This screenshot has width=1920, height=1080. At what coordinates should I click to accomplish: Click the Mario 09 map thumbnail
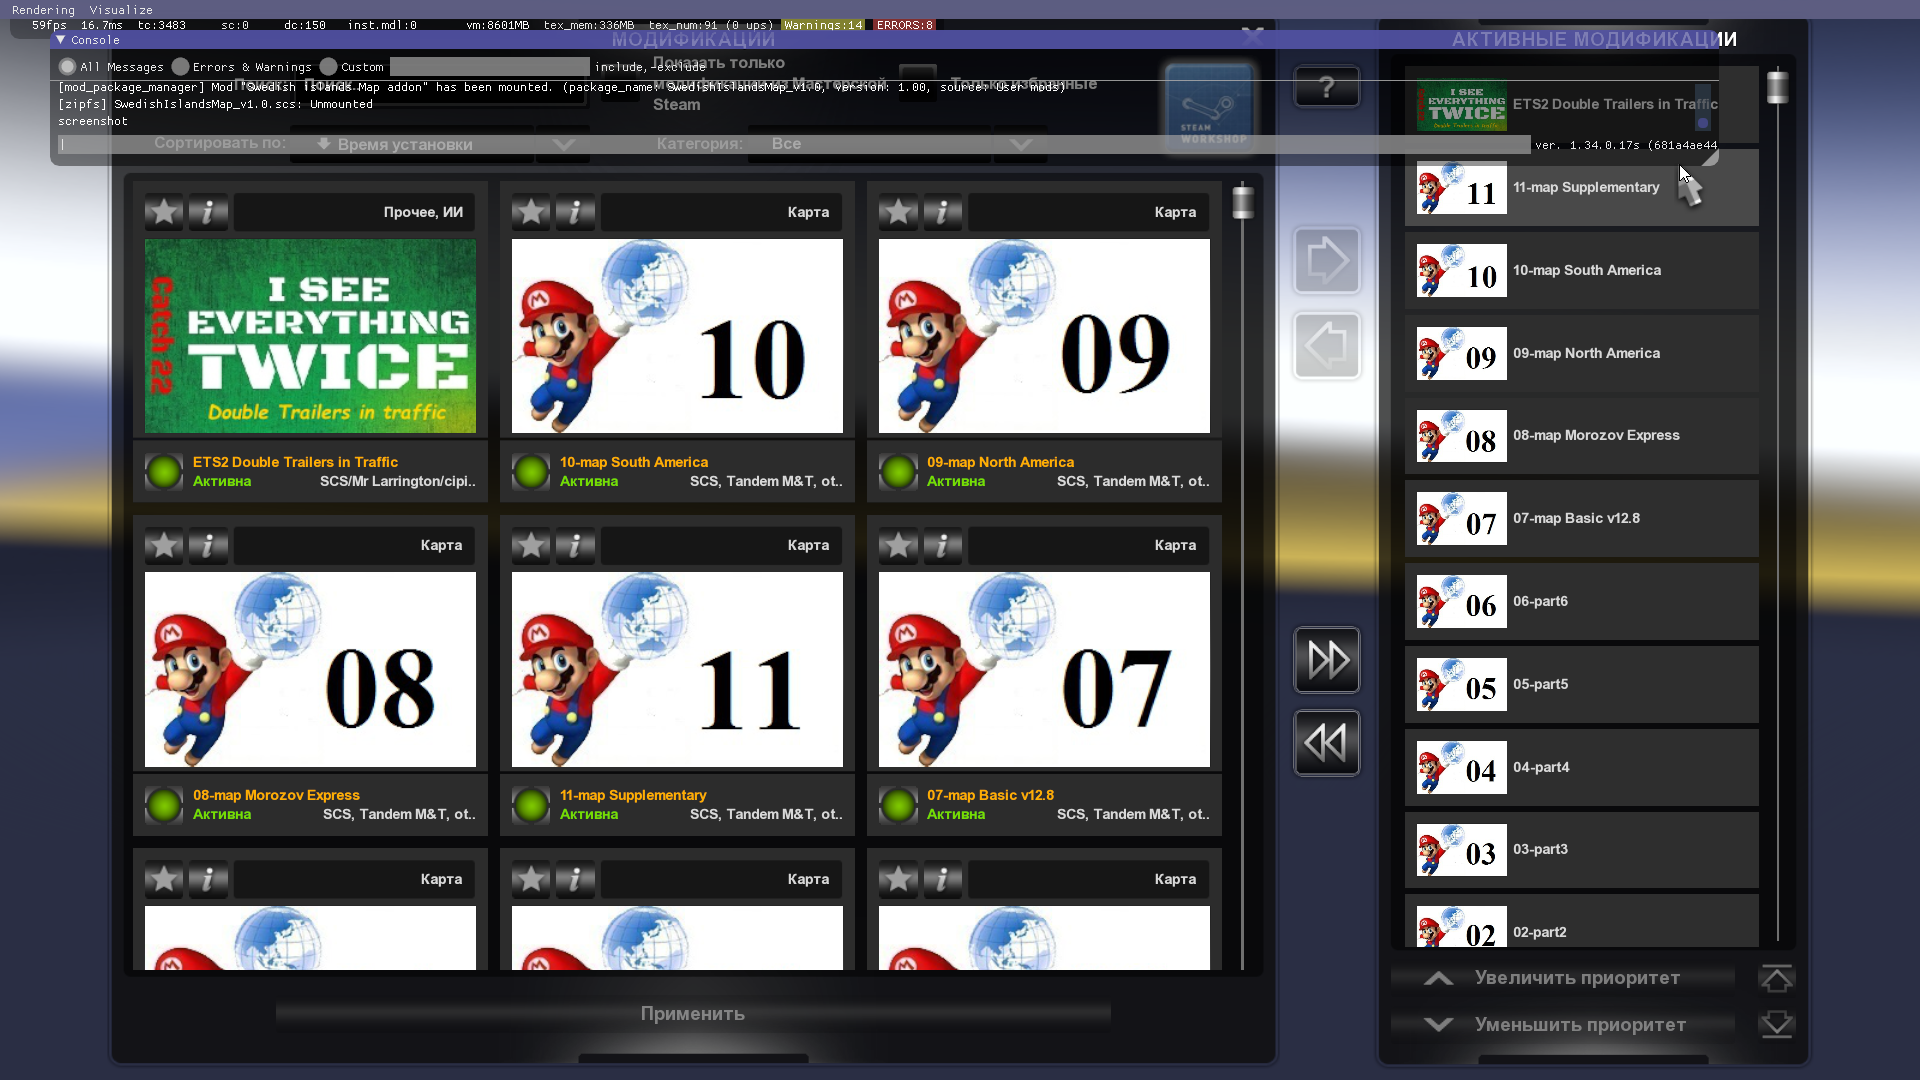tap(1044, 336)
